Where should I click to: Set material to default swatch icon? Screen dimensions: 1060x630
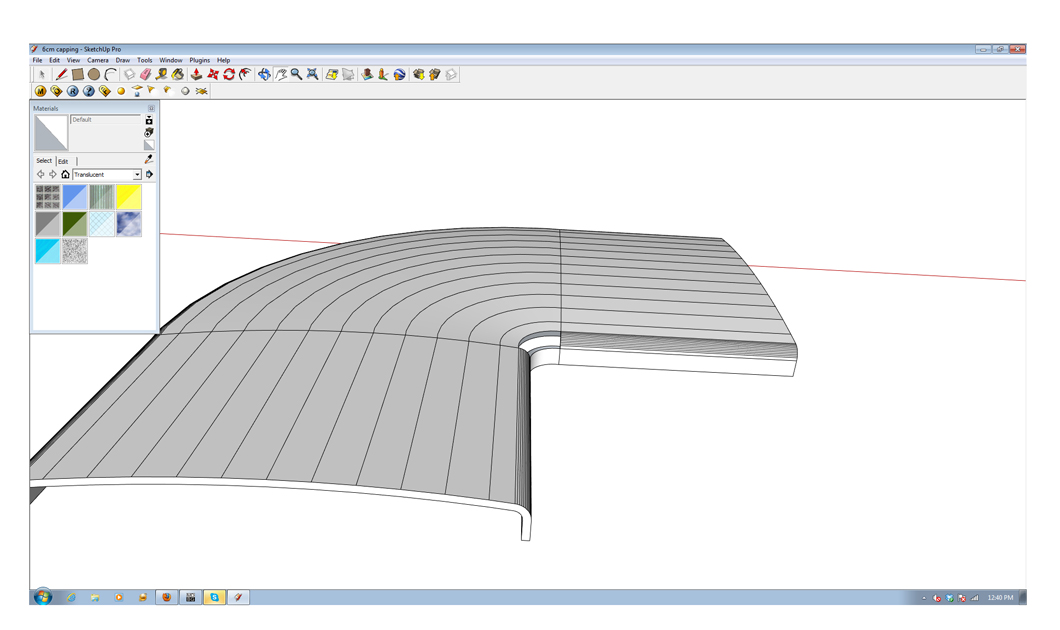tap(149, 145)
